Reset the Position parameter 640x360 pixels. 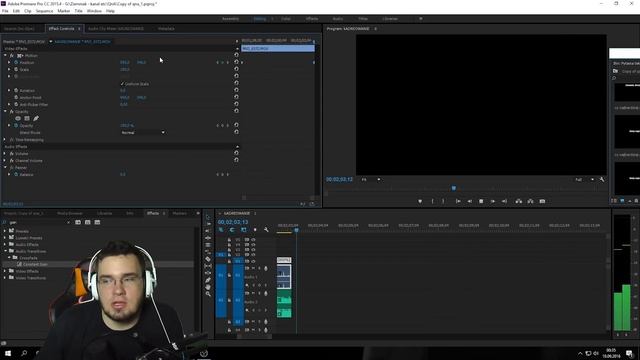click(x=236, y=62)
